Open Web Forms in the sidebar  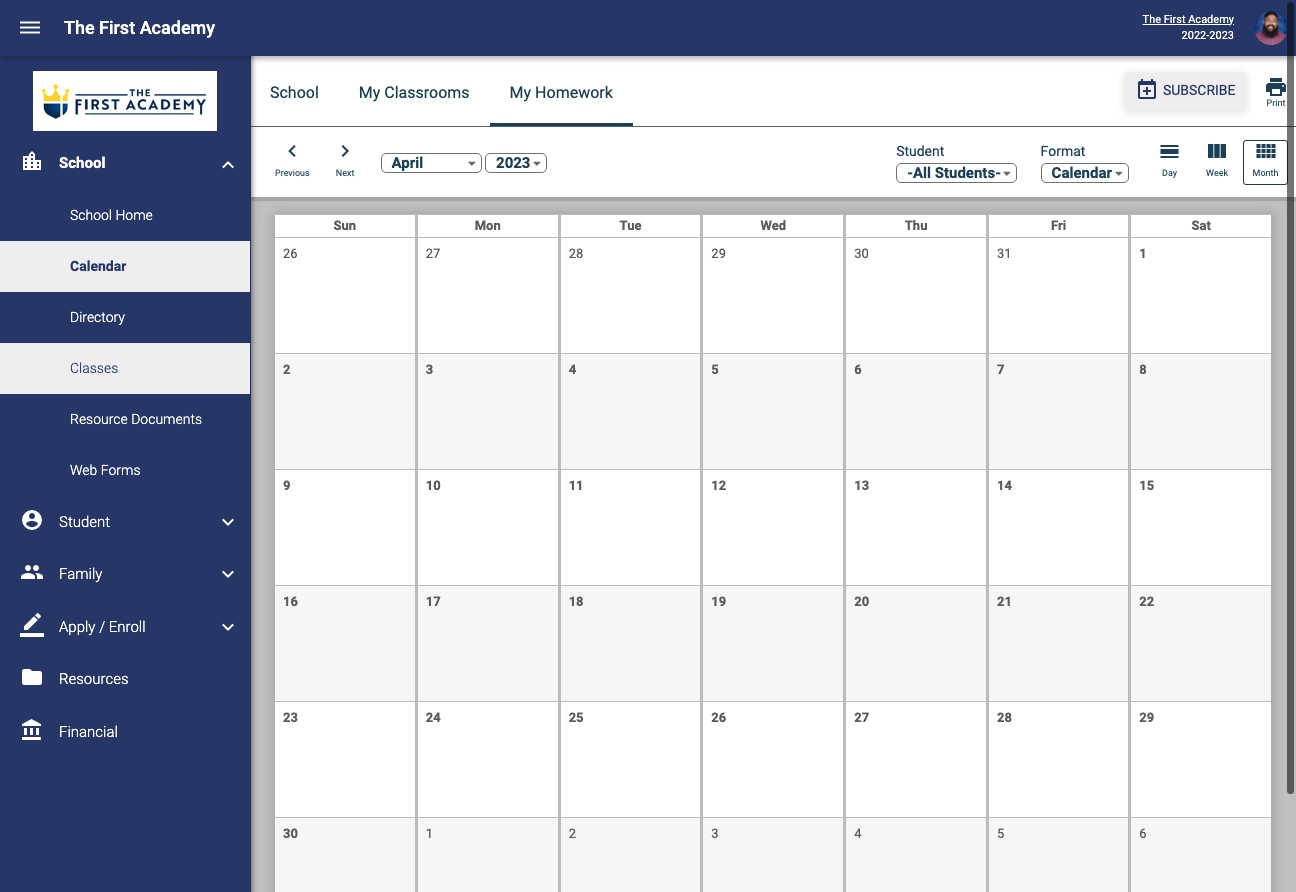tap(125, 470)
